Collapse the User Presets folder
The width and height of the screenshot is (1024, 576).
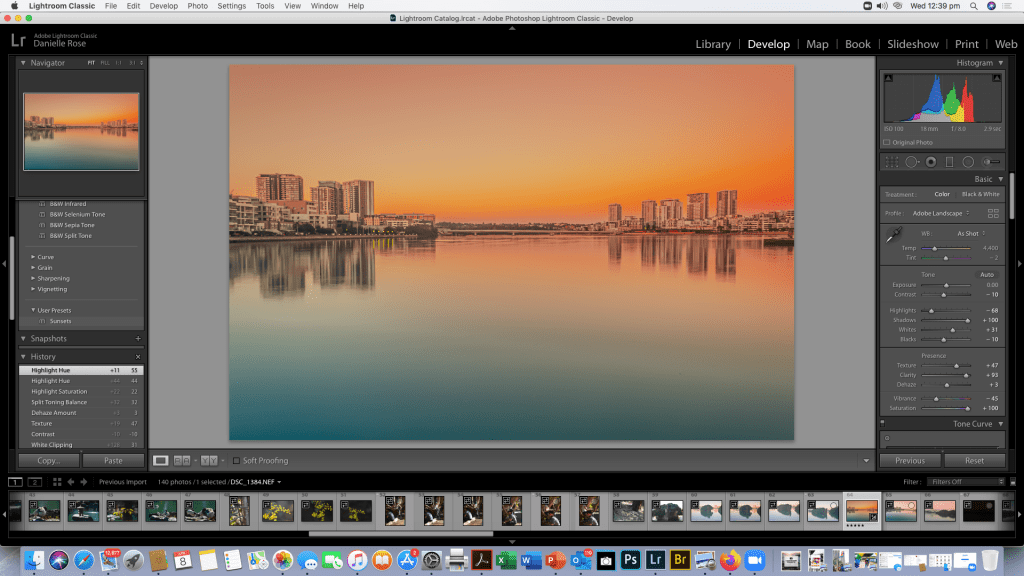coord(32,310)
